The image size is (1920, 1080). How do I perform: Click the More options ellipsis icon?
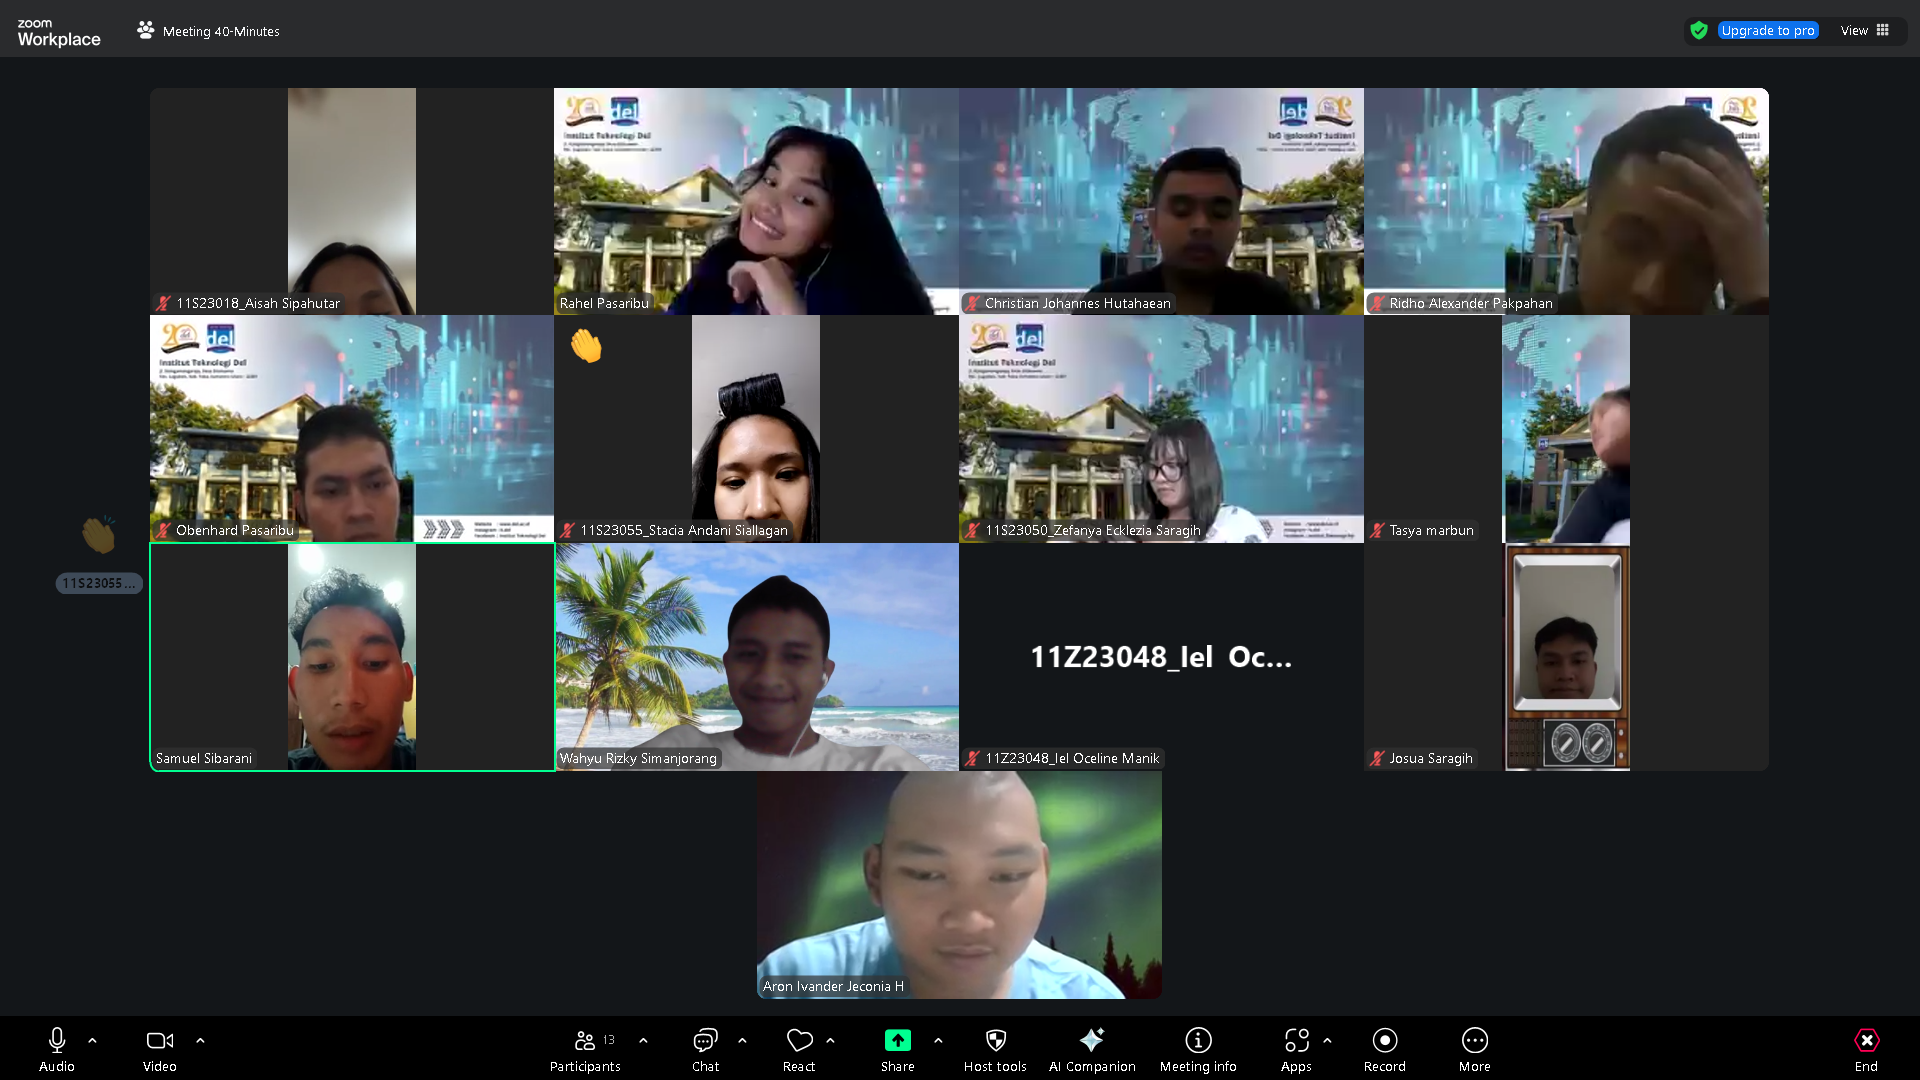(1474, 1041)
